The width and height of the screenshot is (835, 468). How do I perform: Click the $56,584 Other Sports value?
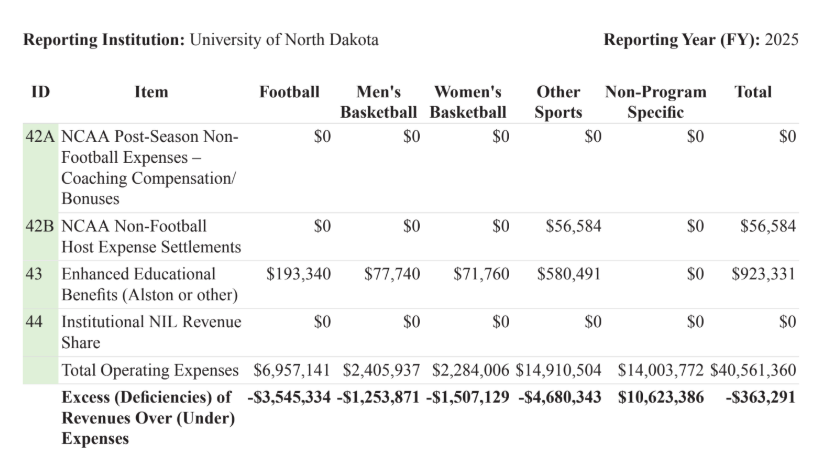tap(573, 226)
